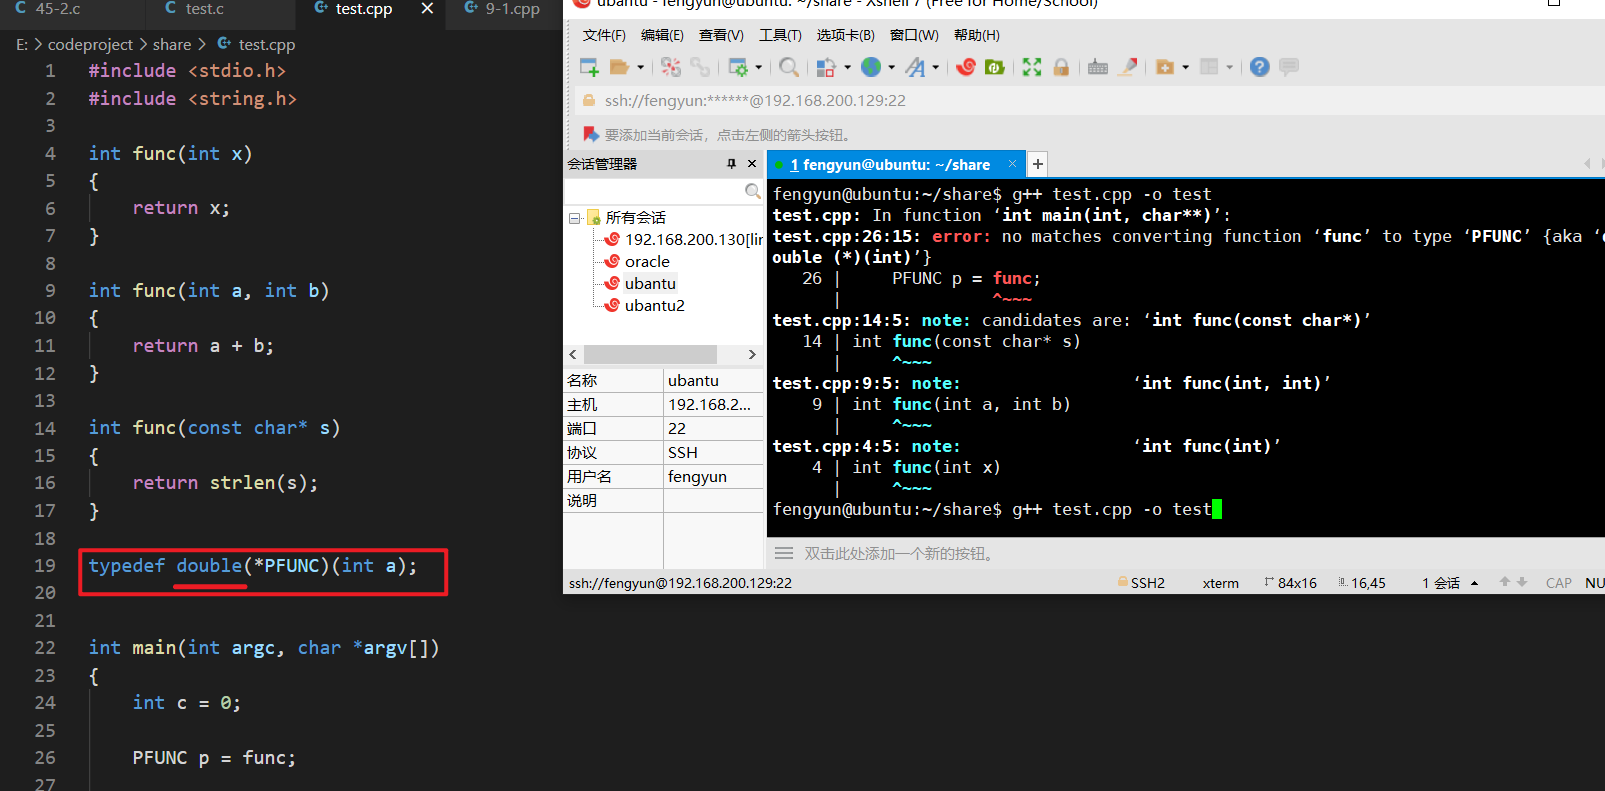Screen dimensions: 1605x791
Task: Toggle full screen with the green arrows icon
Action: (x=1032, y=67)
